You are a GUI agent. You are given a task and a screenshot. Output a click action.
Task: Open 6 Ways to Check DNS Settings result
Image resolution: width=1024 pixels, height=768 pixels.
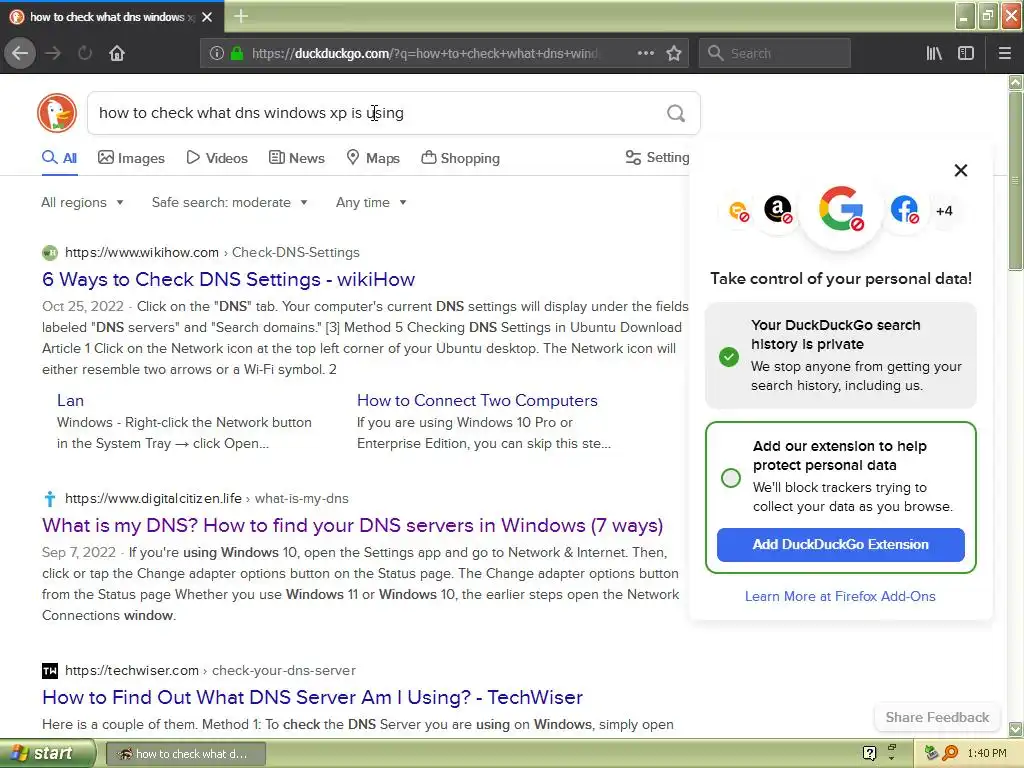click(x=229, y=280)
